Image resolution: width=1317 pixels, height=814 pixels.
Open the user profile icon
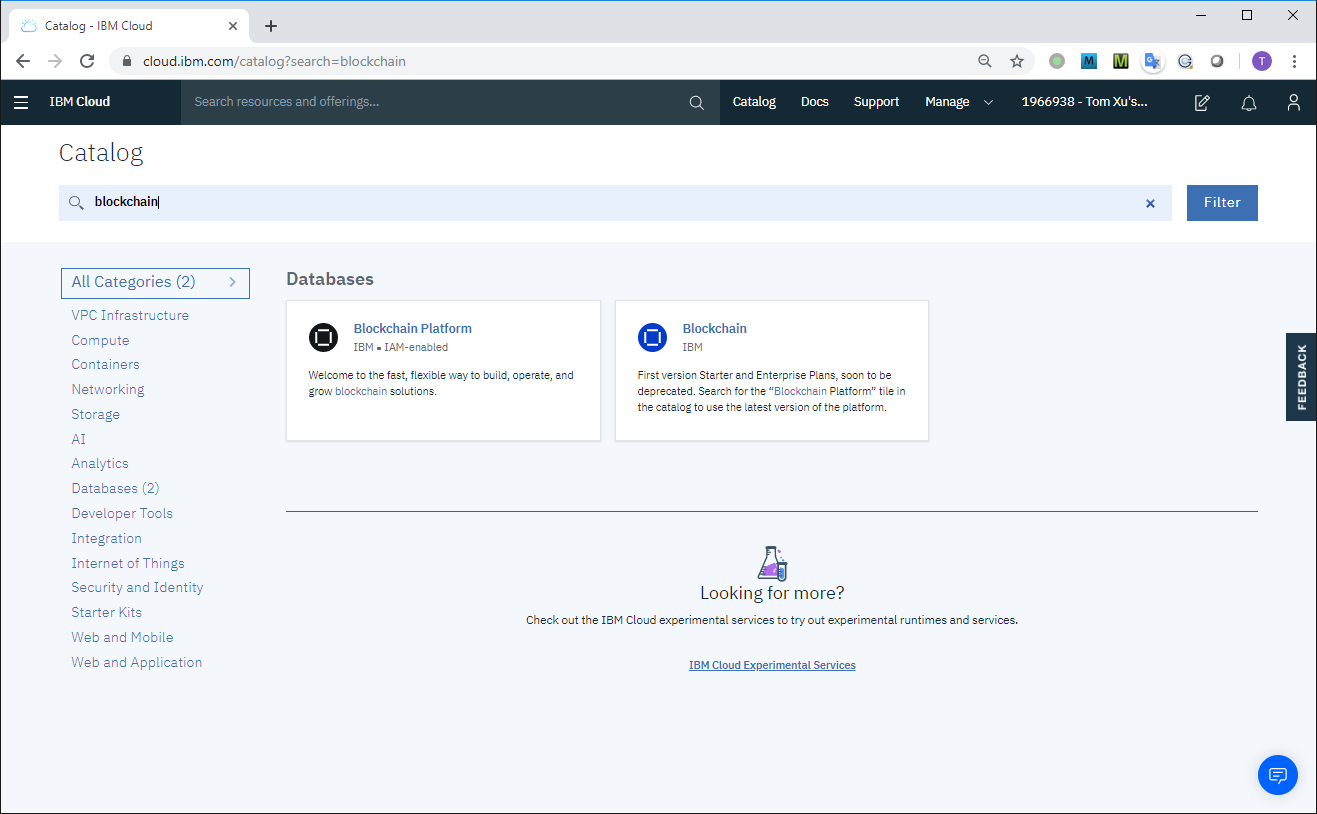coord(1294,102)
